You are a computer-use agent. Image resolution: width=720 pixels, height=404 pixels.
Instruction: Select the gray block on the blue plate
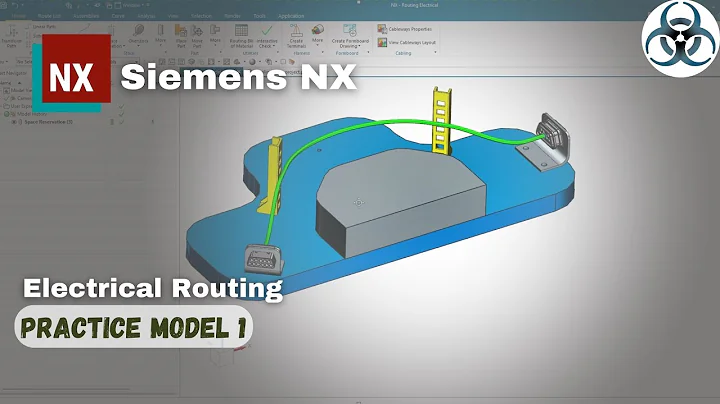401,202
